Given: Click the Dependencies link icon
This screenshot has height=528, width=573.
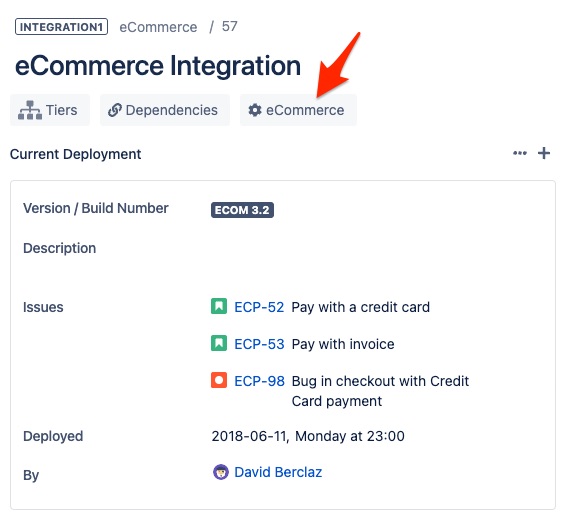Looking at the screenshot, I should pyautogui.click(x=115, y=110).
